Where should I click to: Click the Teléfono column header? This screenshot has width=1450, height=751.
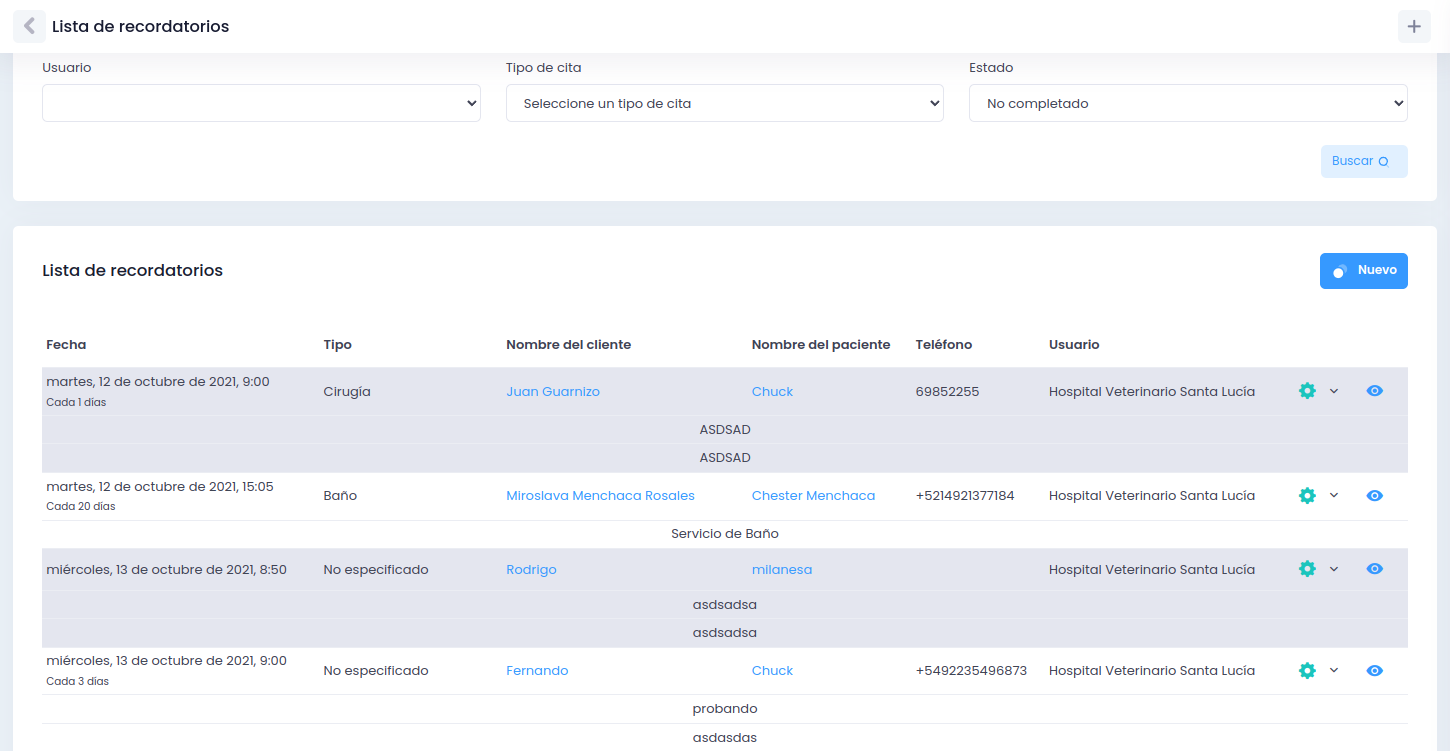[944, 345]
